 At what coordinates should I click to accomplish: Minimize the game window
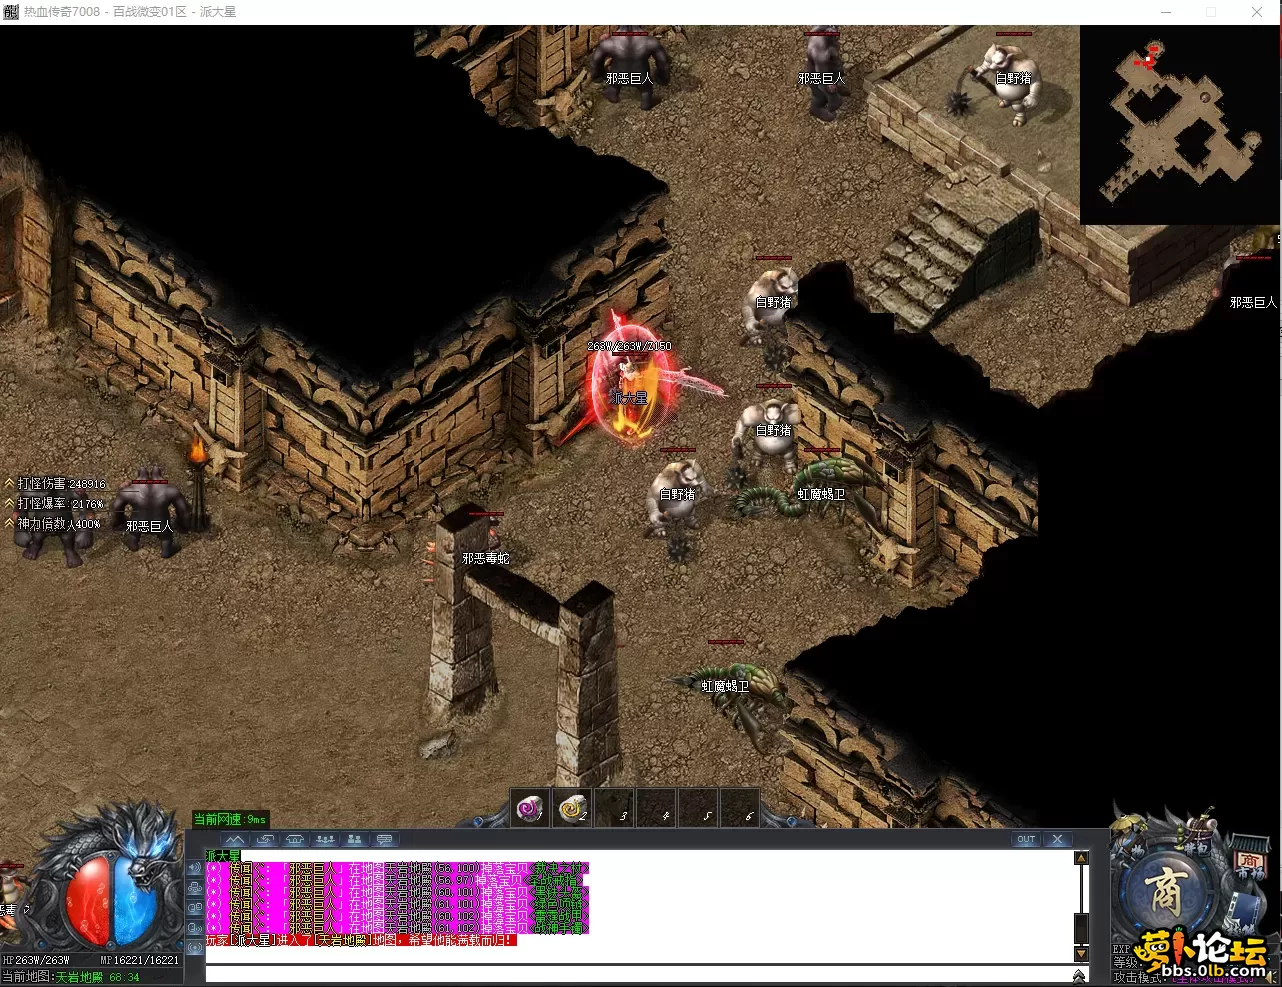coord(1166,12)
